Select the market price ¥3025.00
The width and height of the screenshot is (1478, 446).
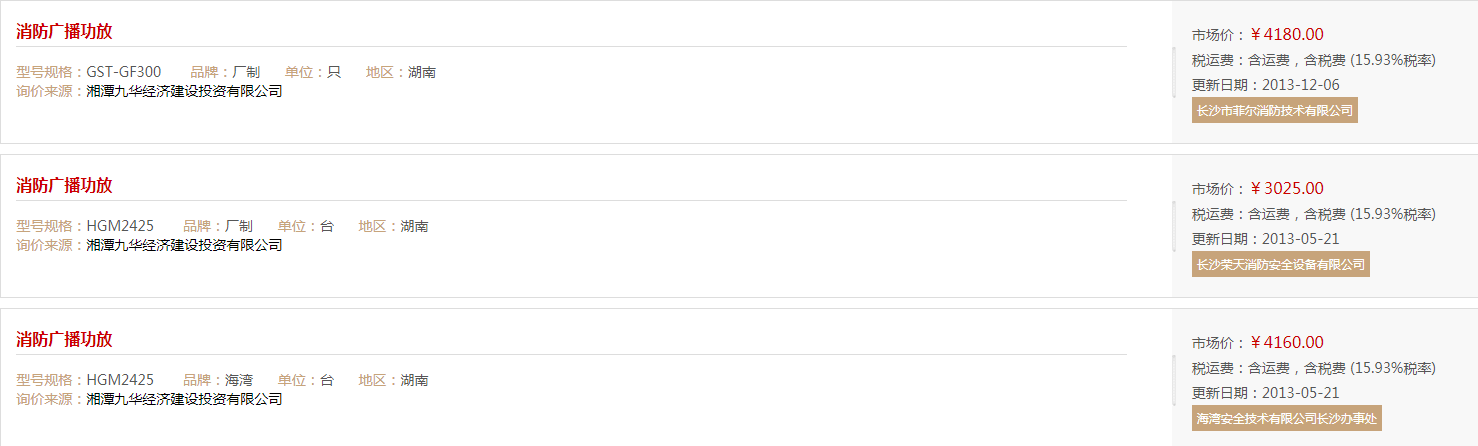point(1287,188)
